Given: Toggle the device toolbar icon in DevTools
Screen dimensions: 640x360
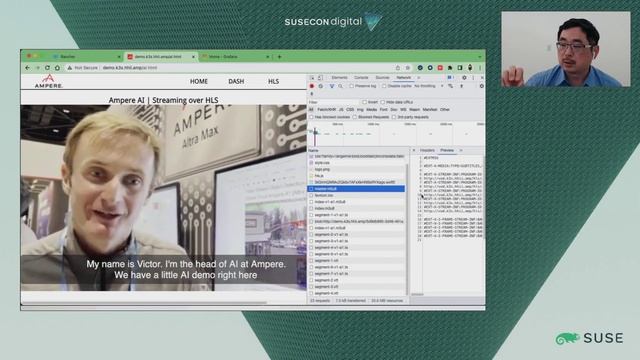Looking at the screenshot, I should tap(320, 78).
